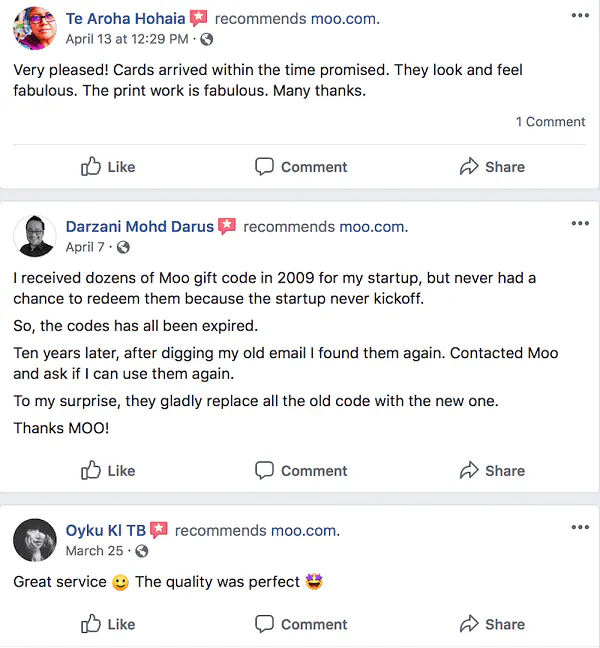
Task: Open the April 13 at 12:29 PM timestamp
Action: [127, 39]
